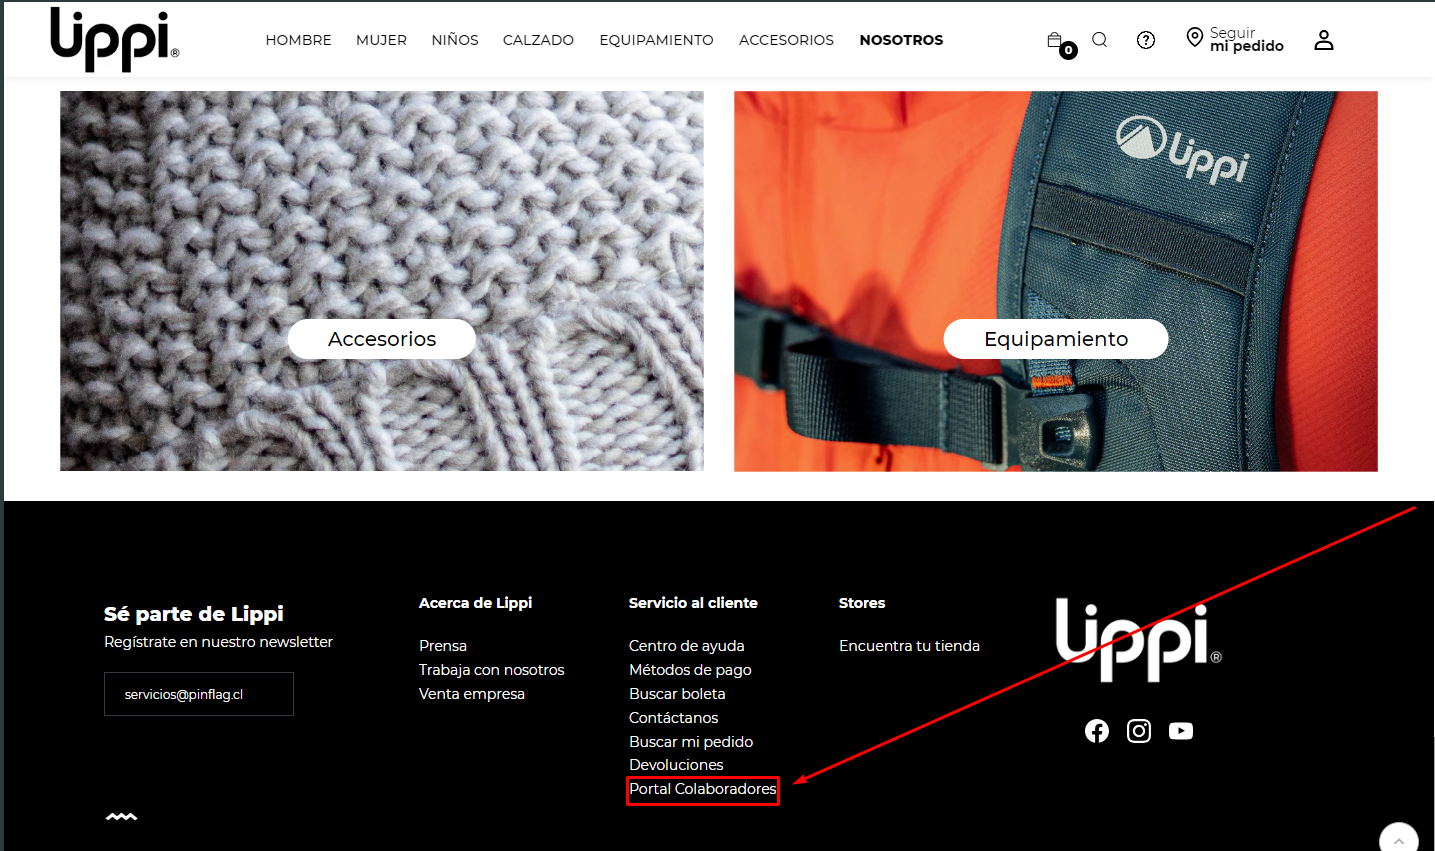Viewport: 1435px width, 851px height.
Task: Click the user account icon
Action: [1323, 40]
